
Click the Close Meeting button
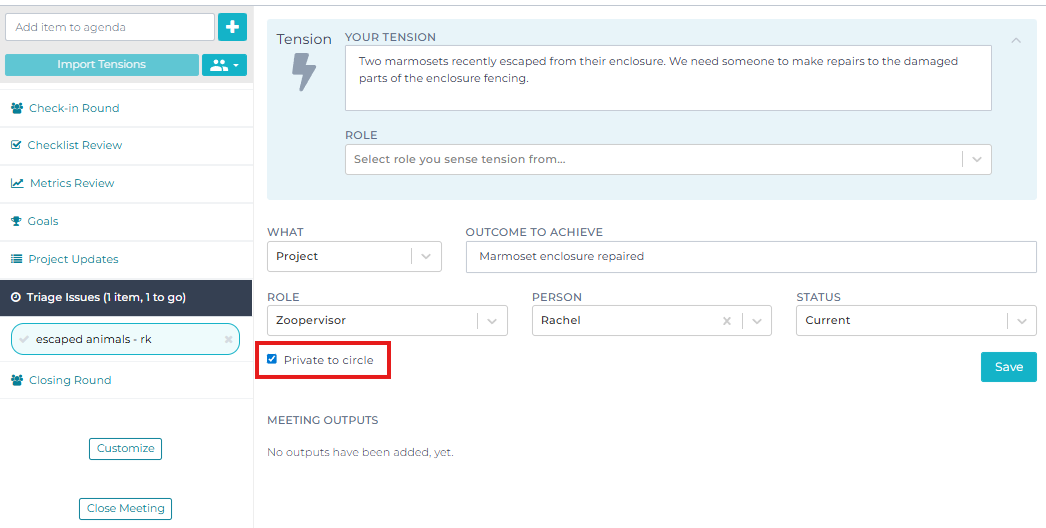click(126, 508)
